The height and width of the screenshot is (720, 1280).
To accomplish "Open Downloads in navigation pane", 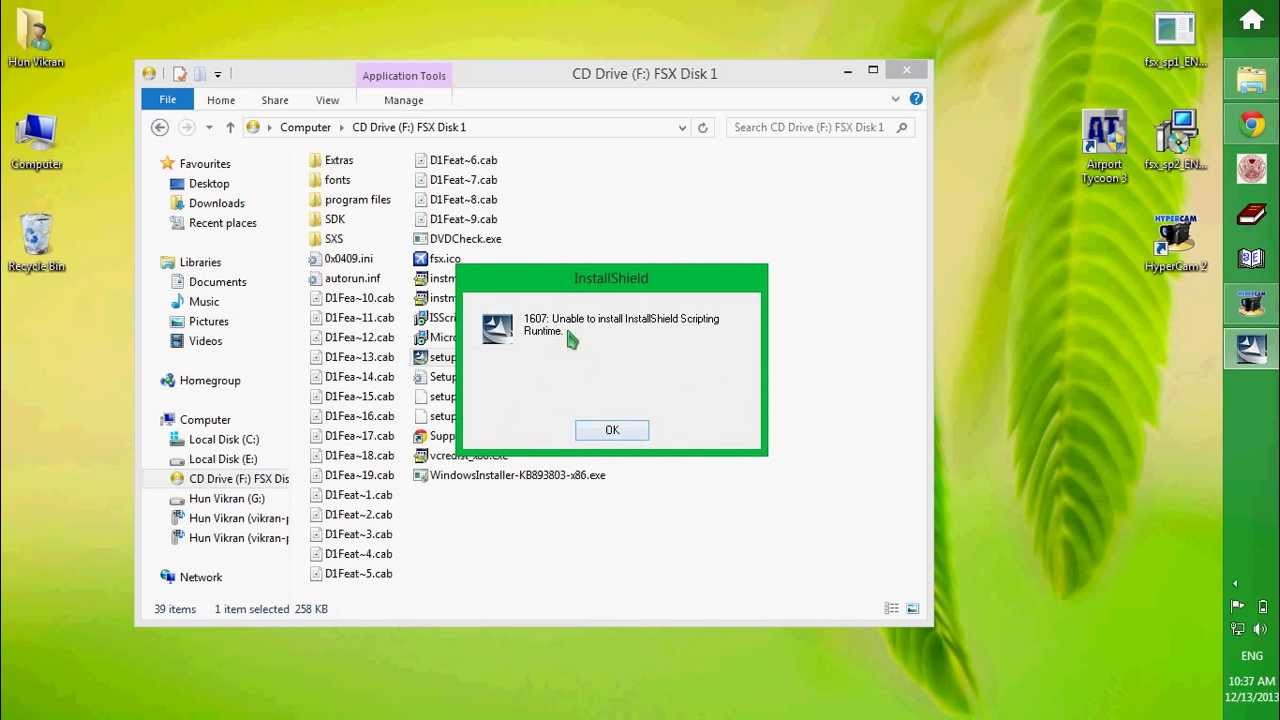I will 217,203.
